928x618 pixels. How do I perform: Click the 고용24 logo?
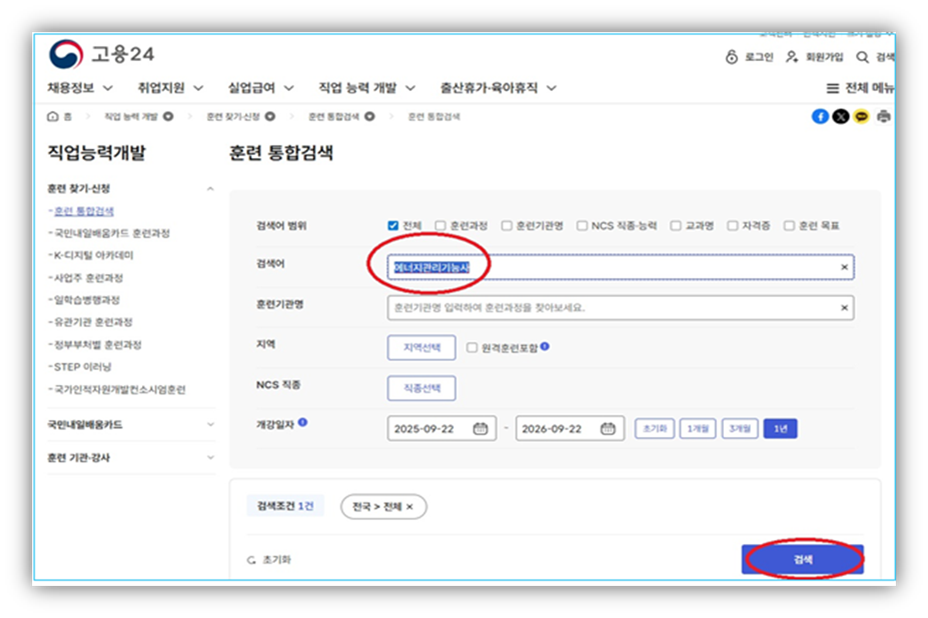point(101,54)
